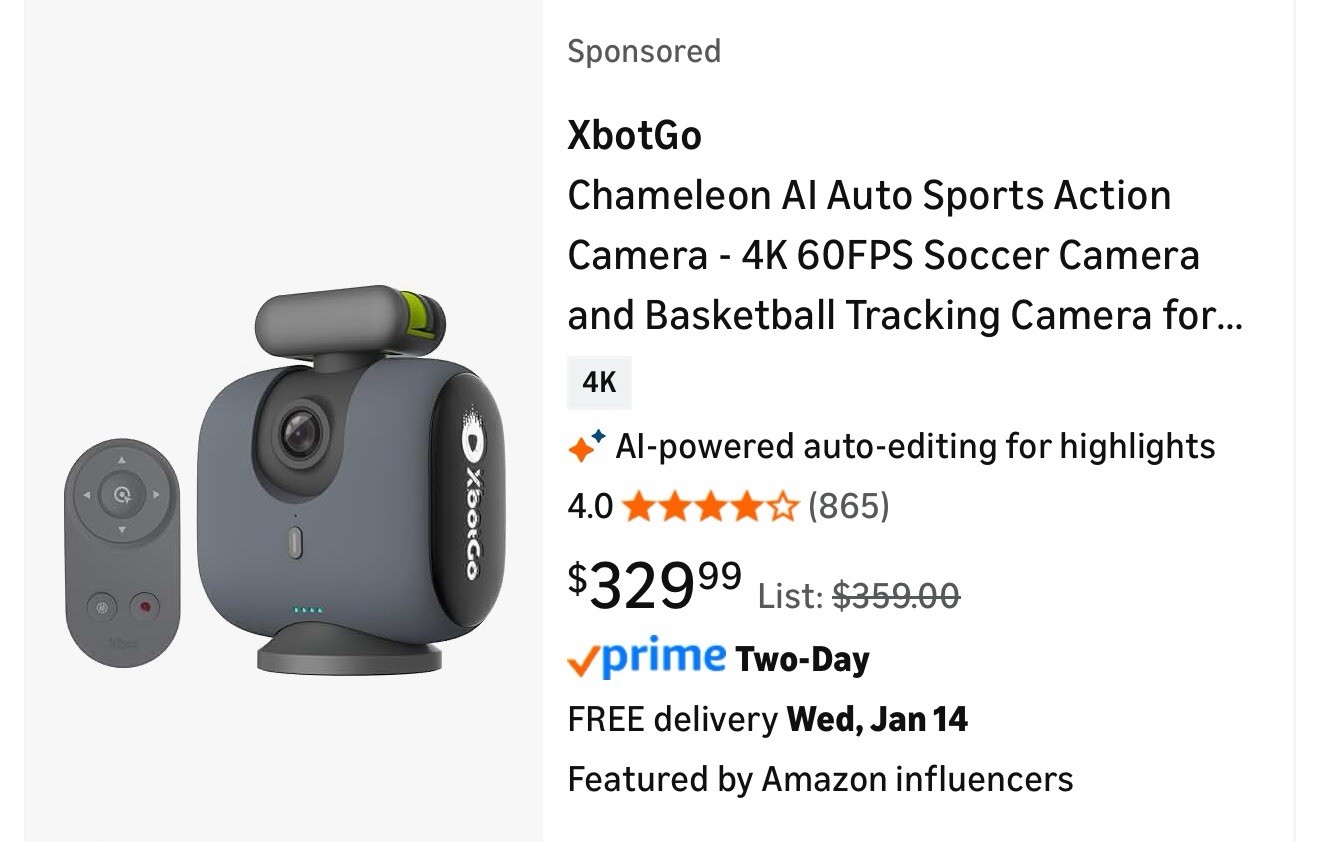Open the XbotGo brand name link
Viewport: 1320px width, 842px height.
point(634,135)
